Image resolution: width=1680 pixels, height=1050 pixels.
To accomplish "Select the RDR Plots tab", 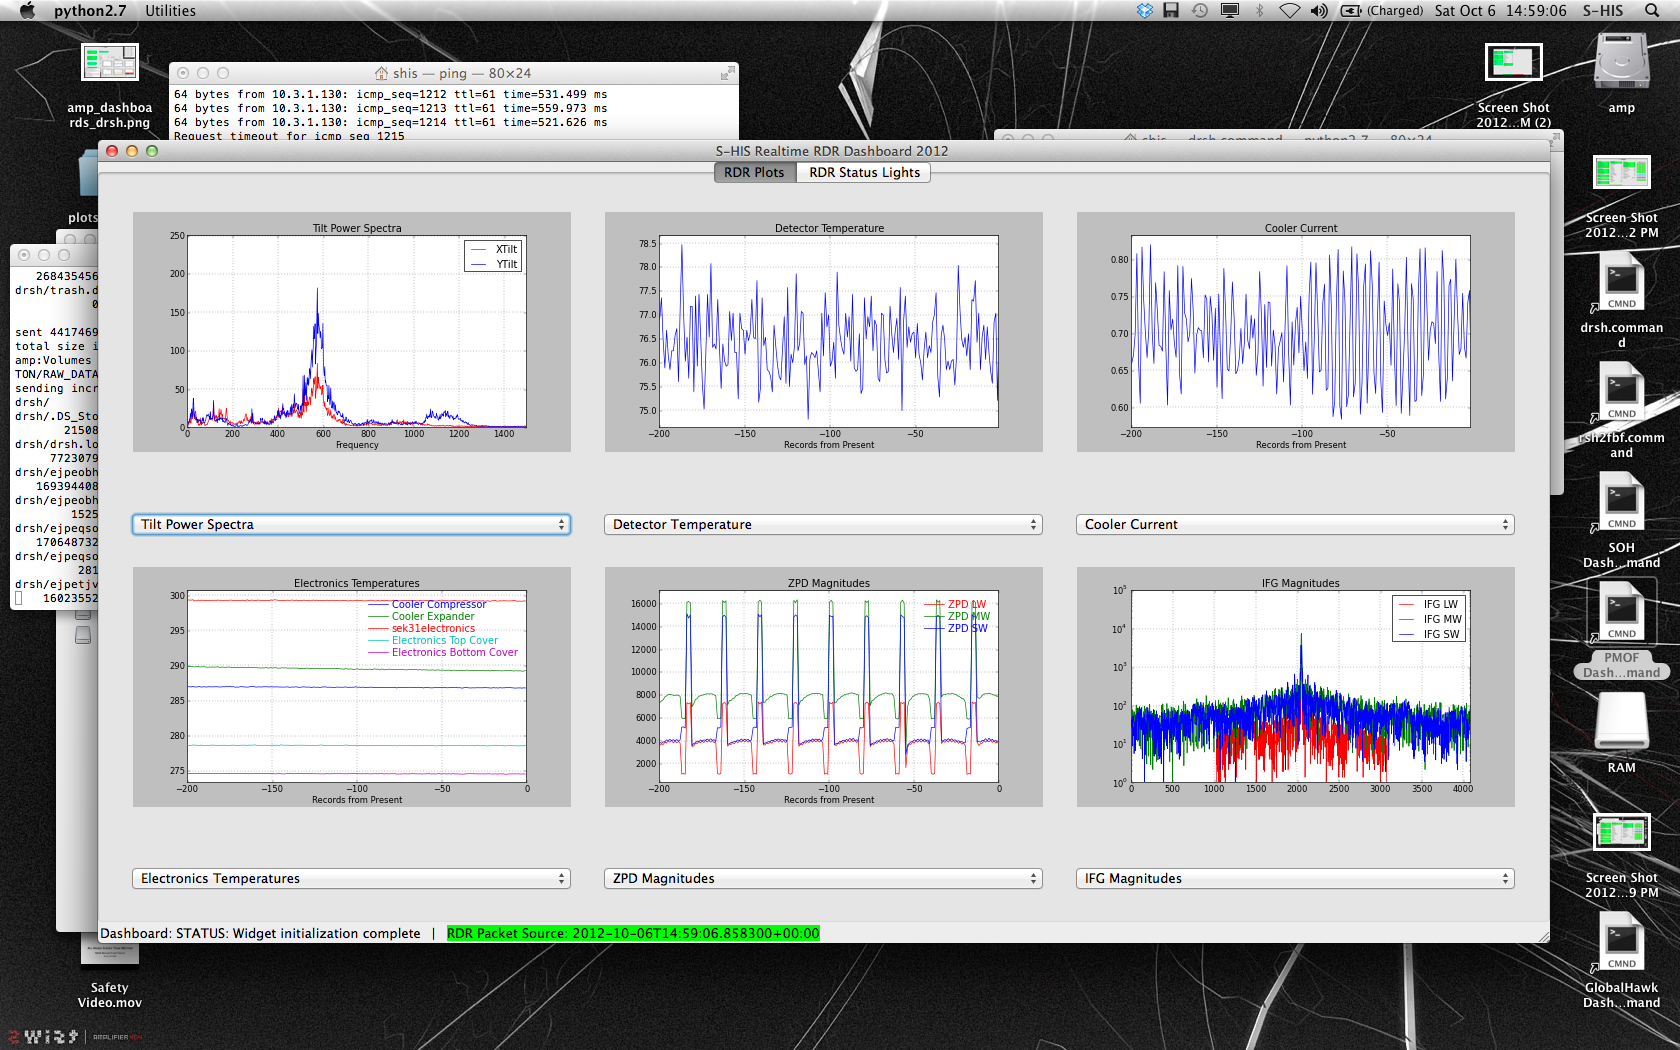I will 754,173.
